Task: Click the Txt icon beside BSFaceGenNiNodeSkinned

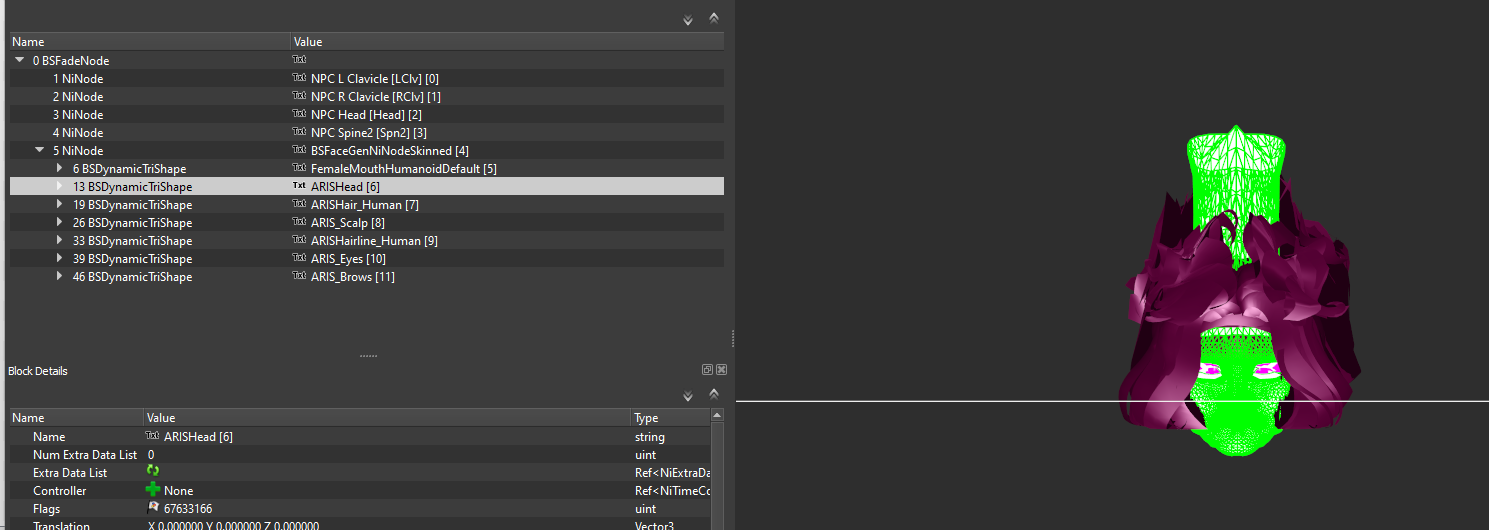Action: pos(299,150)
